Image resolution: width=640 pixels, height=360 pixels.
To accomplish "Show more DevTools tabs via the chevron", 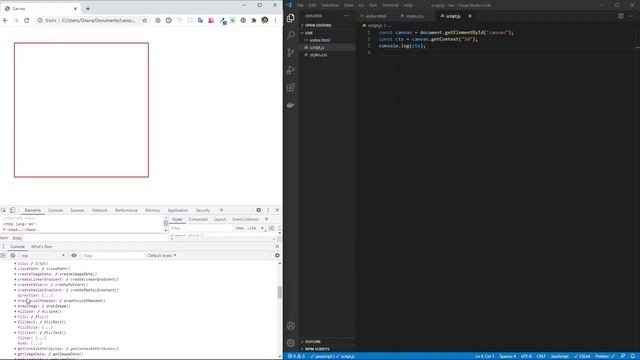I will tap(221, 210).
